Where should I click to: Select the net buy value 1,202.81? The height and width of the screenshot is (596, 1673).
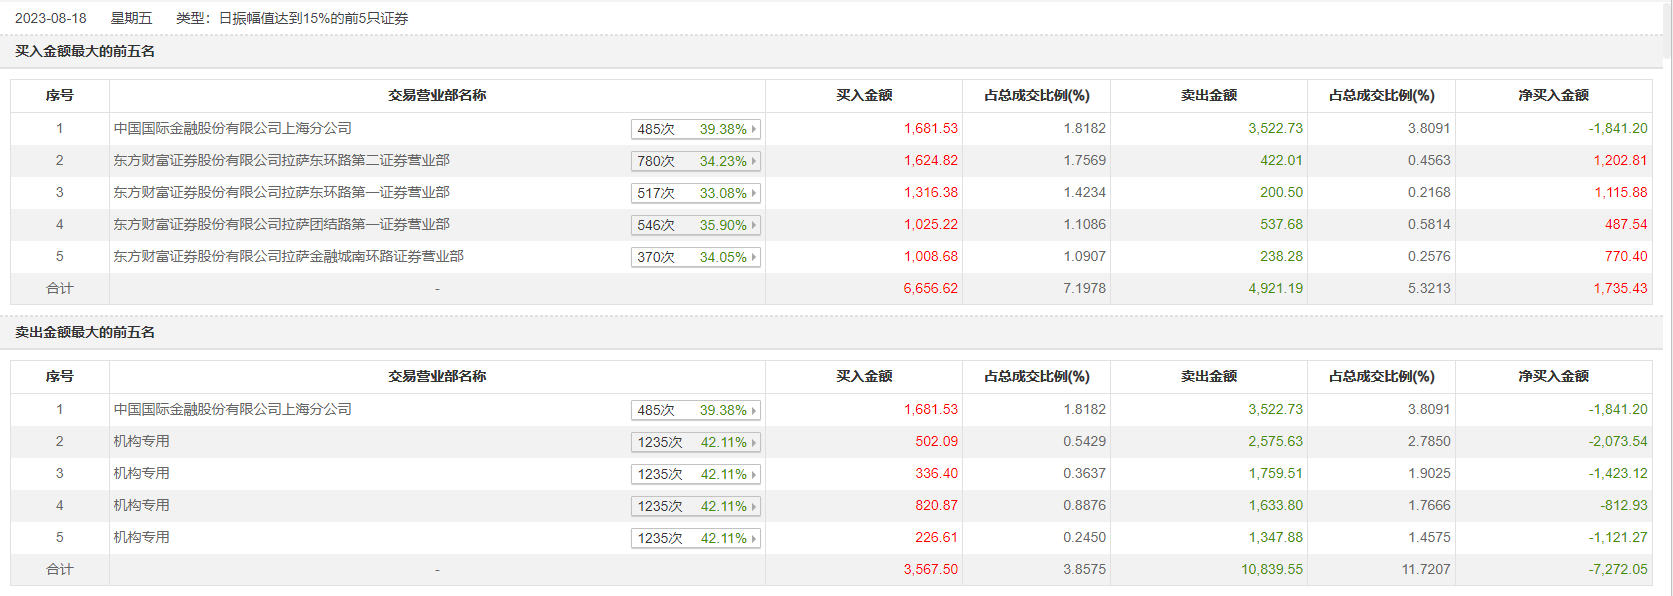[1620, 160]
